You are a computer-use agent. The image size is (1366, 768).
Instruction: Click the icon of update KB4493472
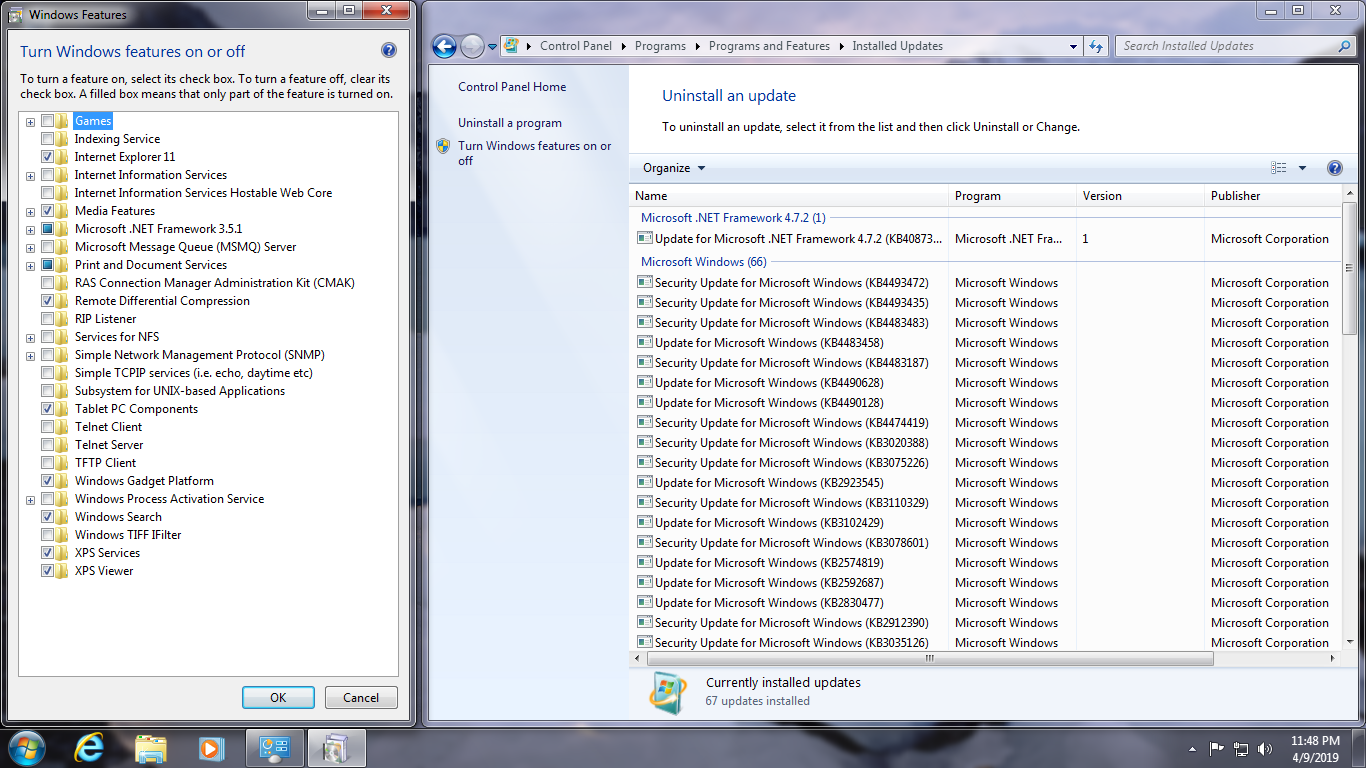pos(644,282)
